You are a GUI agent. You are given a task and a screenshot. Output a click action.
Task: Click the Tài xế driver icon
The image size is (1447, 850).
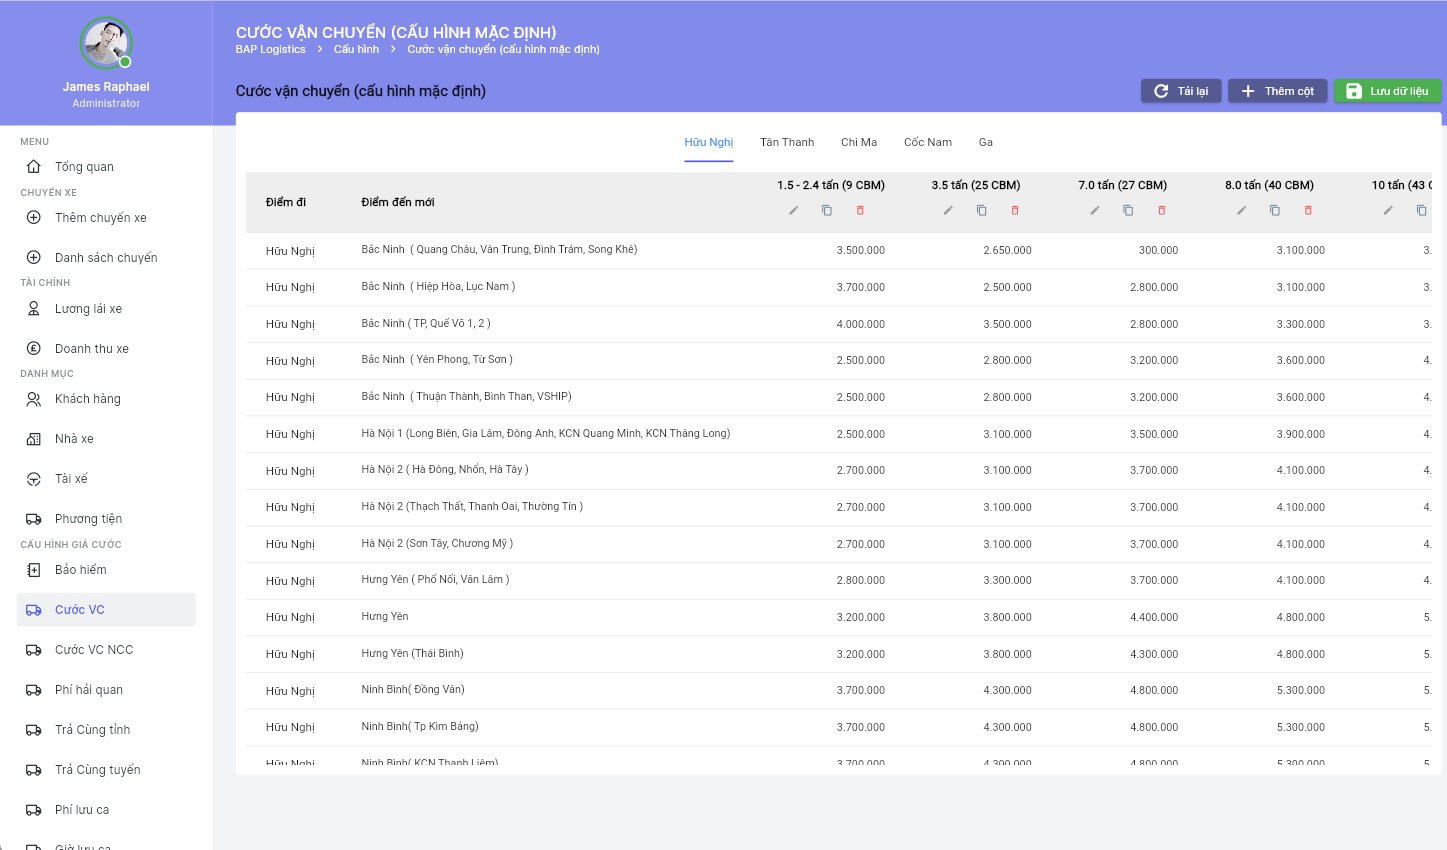34,479
